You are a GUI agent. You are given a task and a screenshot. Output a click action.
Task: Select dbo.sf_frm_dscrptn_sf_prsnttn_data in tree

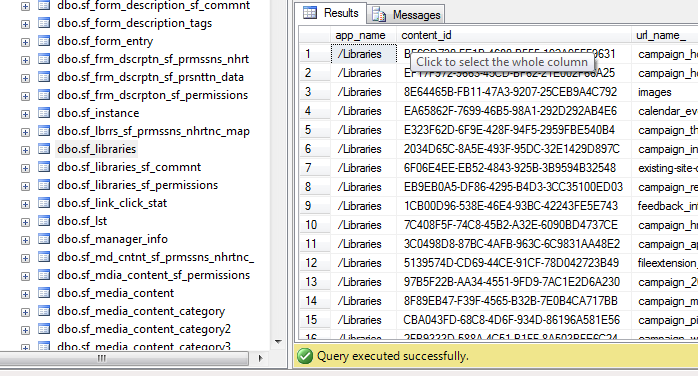pos(150,77)
